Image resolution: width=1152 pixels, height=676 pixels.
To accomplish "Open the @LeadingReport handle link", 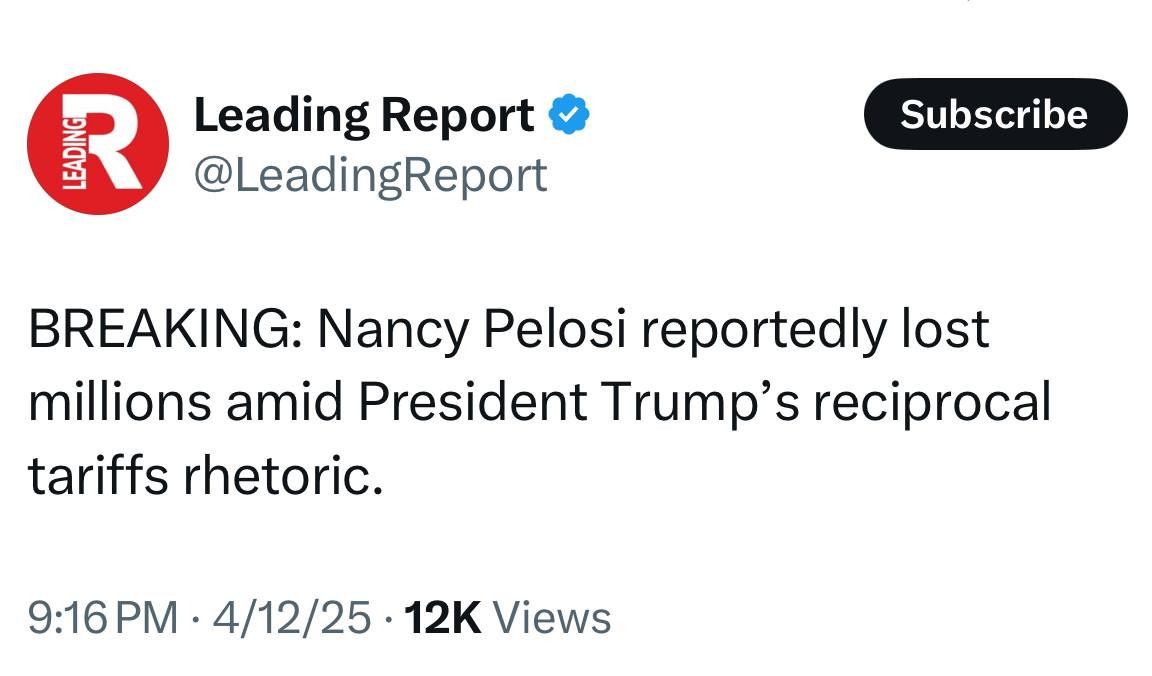I will [x=370, y=175].
